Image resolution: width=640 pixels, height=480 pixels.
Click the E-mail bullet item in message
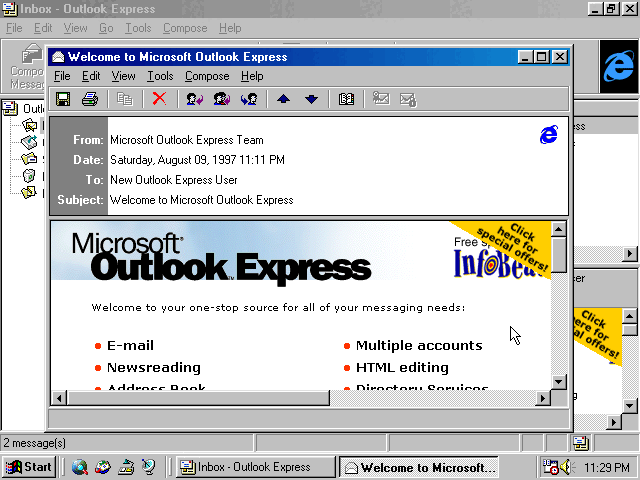pos(130,346)
